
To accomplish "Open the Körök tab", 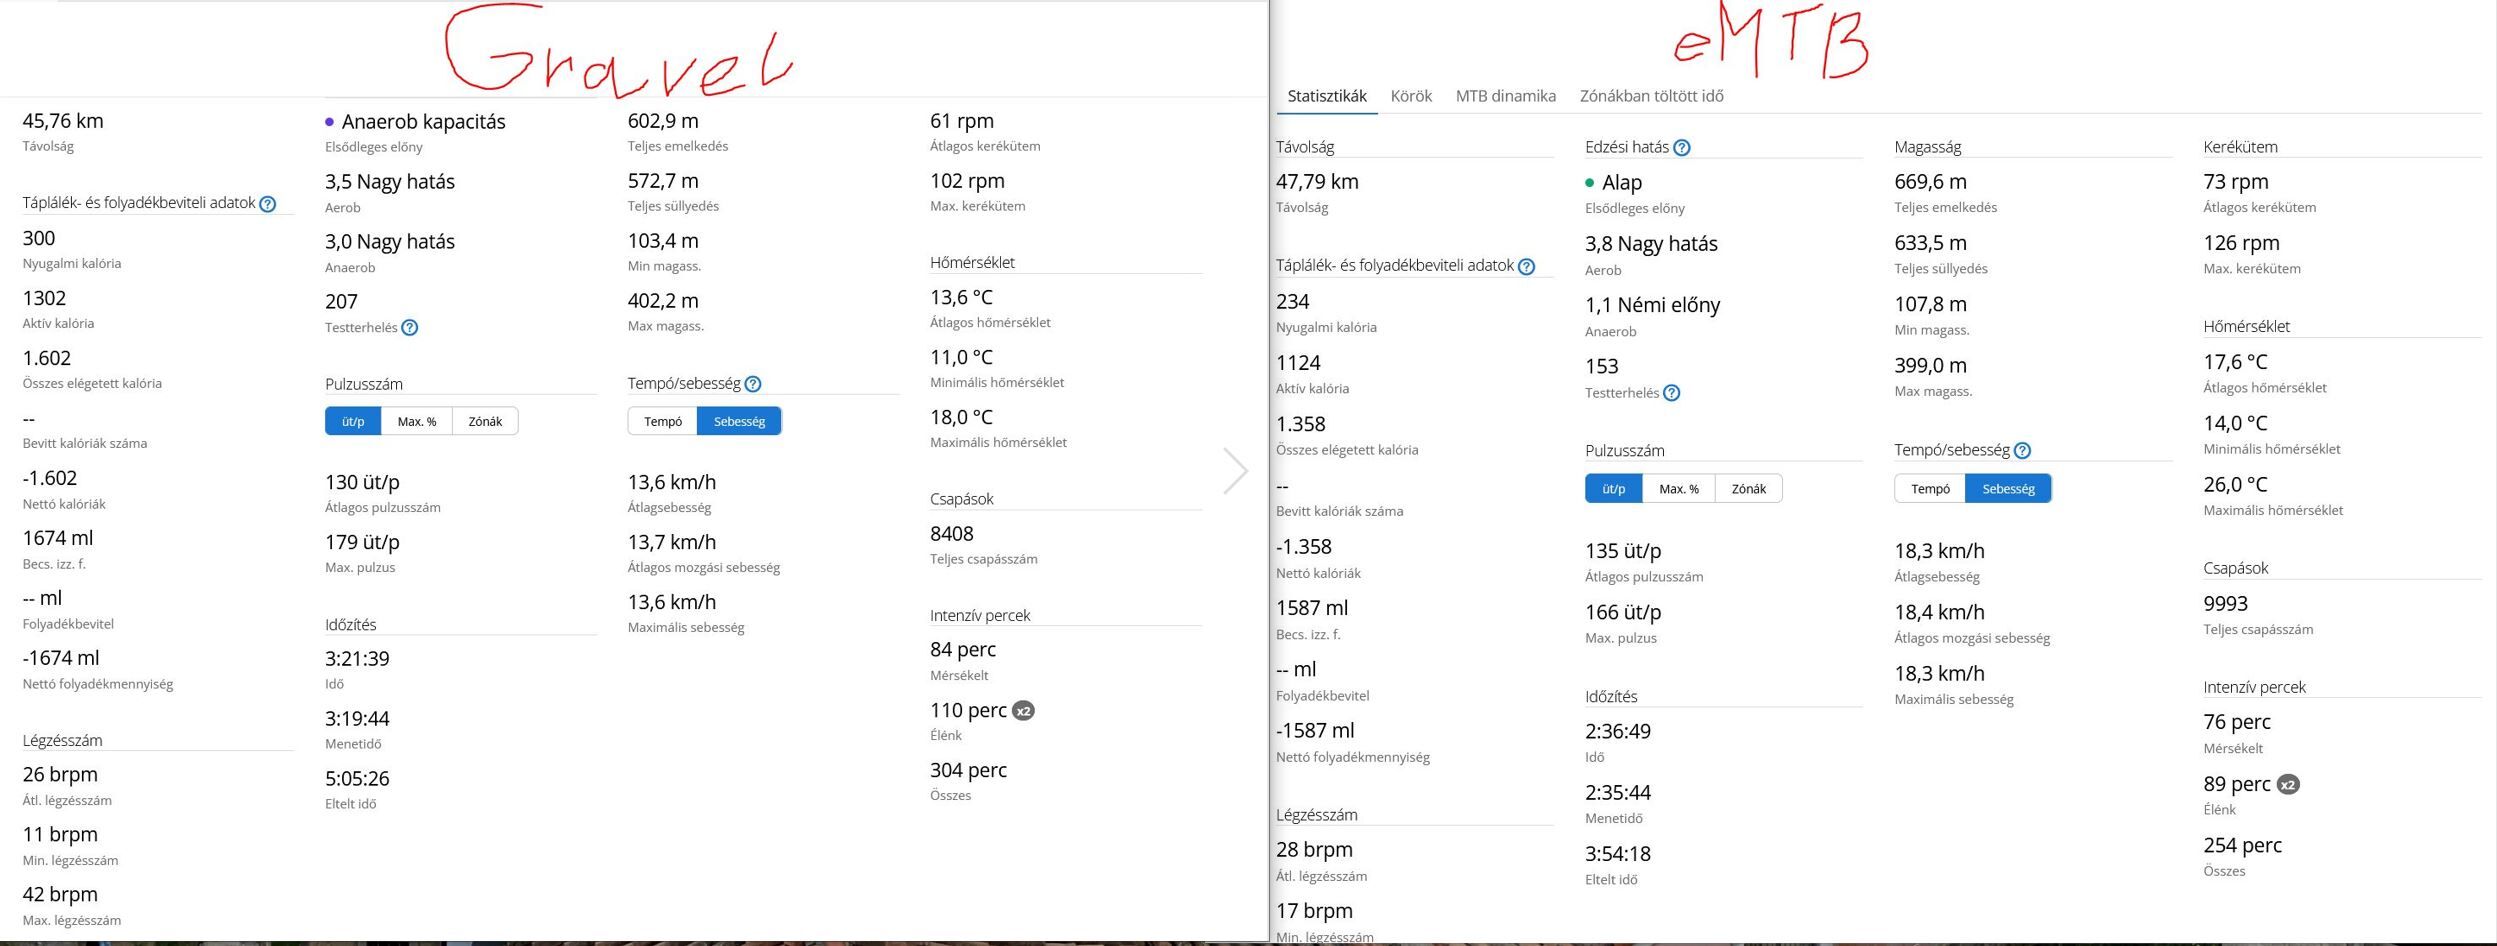I will point(1411,96).
